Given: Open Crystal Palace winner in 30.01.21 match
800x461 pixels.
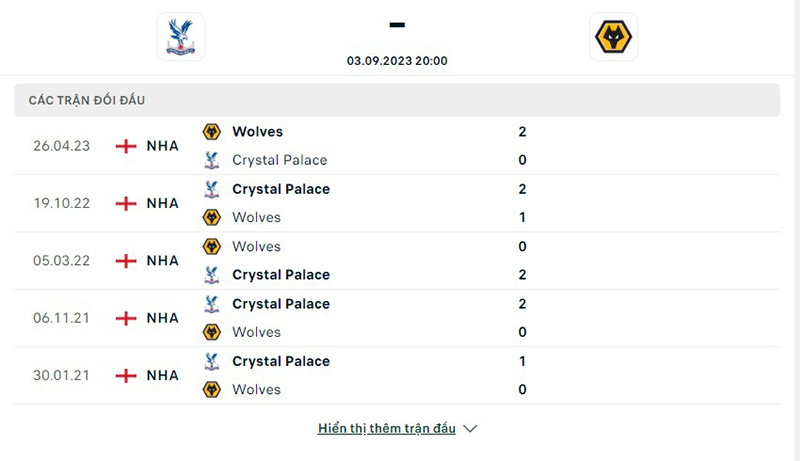Looking at the screenshot, I should click(x=280, y=361).
